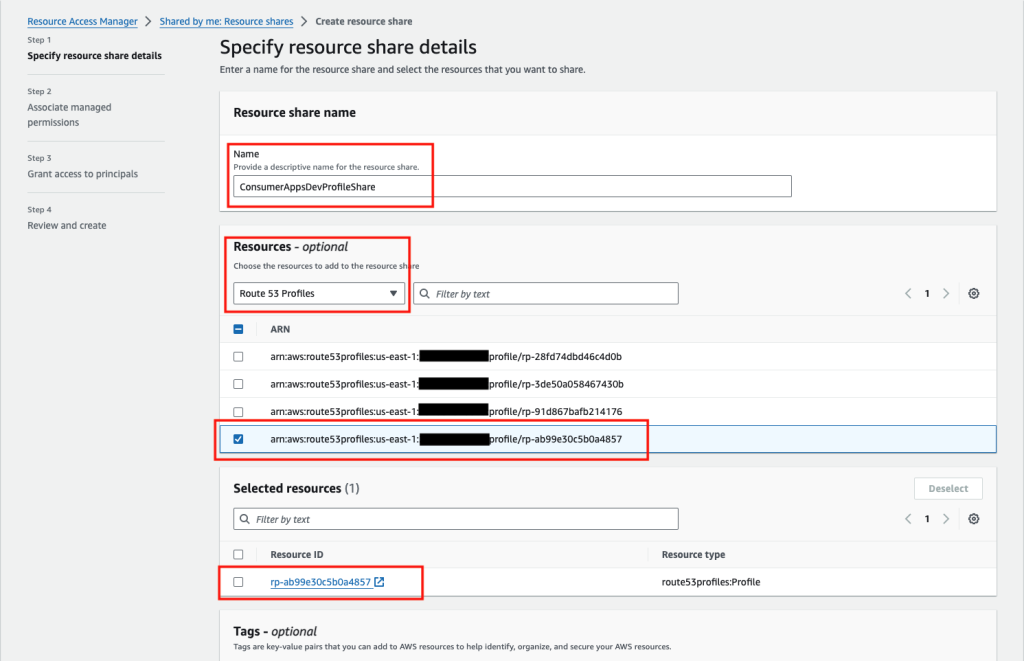Select page 1 in the ARN pagination
The height and width of the screenshot is (661, 1024).
[927, 293]
